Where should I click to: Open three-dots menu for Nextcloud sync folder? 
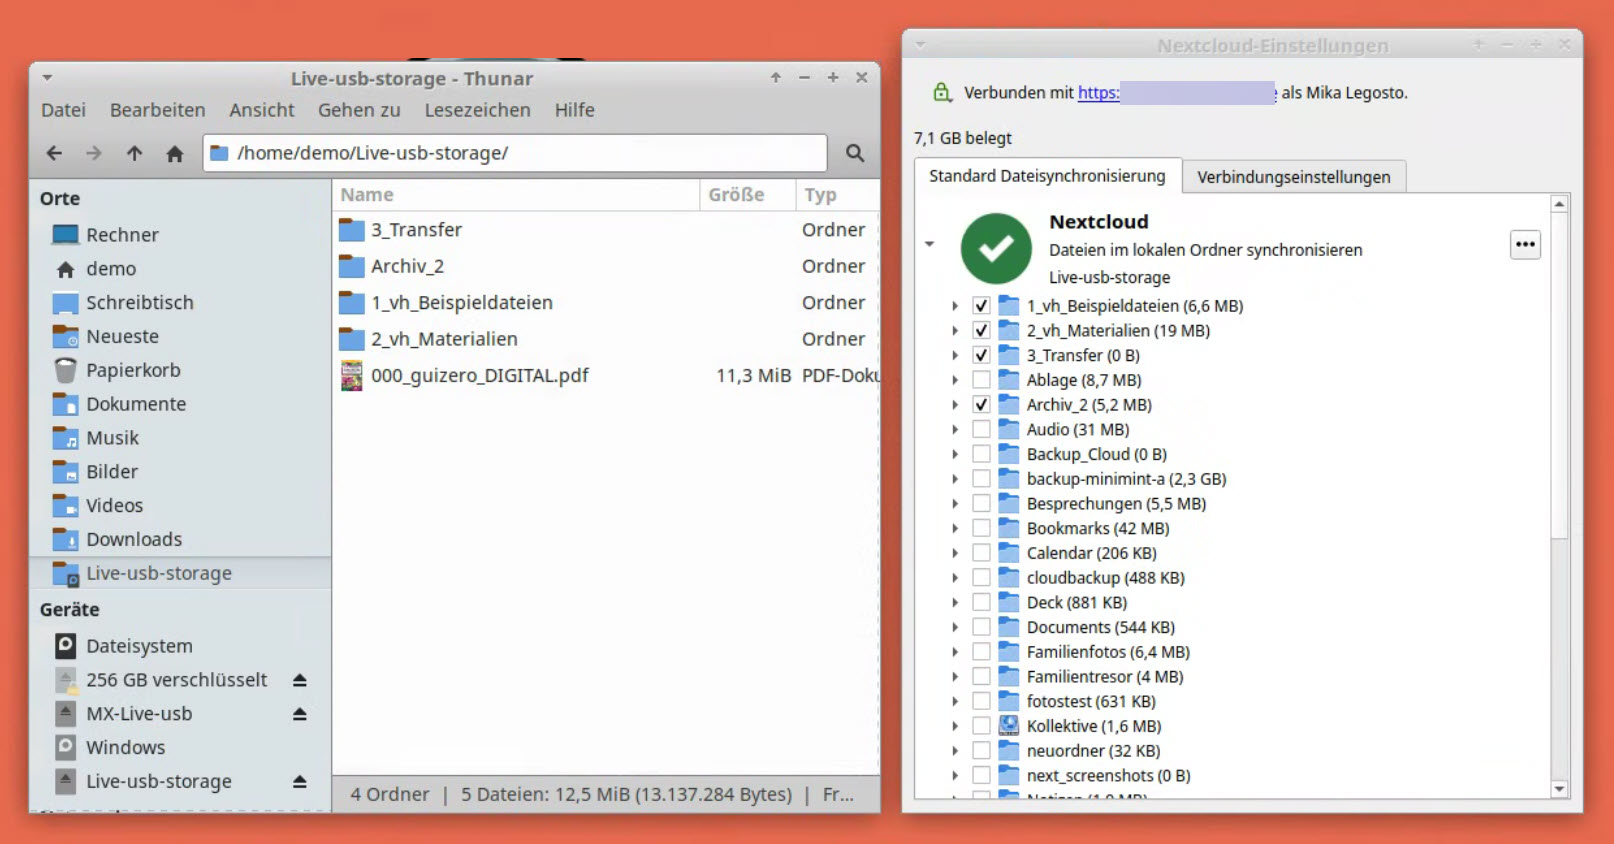pos(1524,245)
